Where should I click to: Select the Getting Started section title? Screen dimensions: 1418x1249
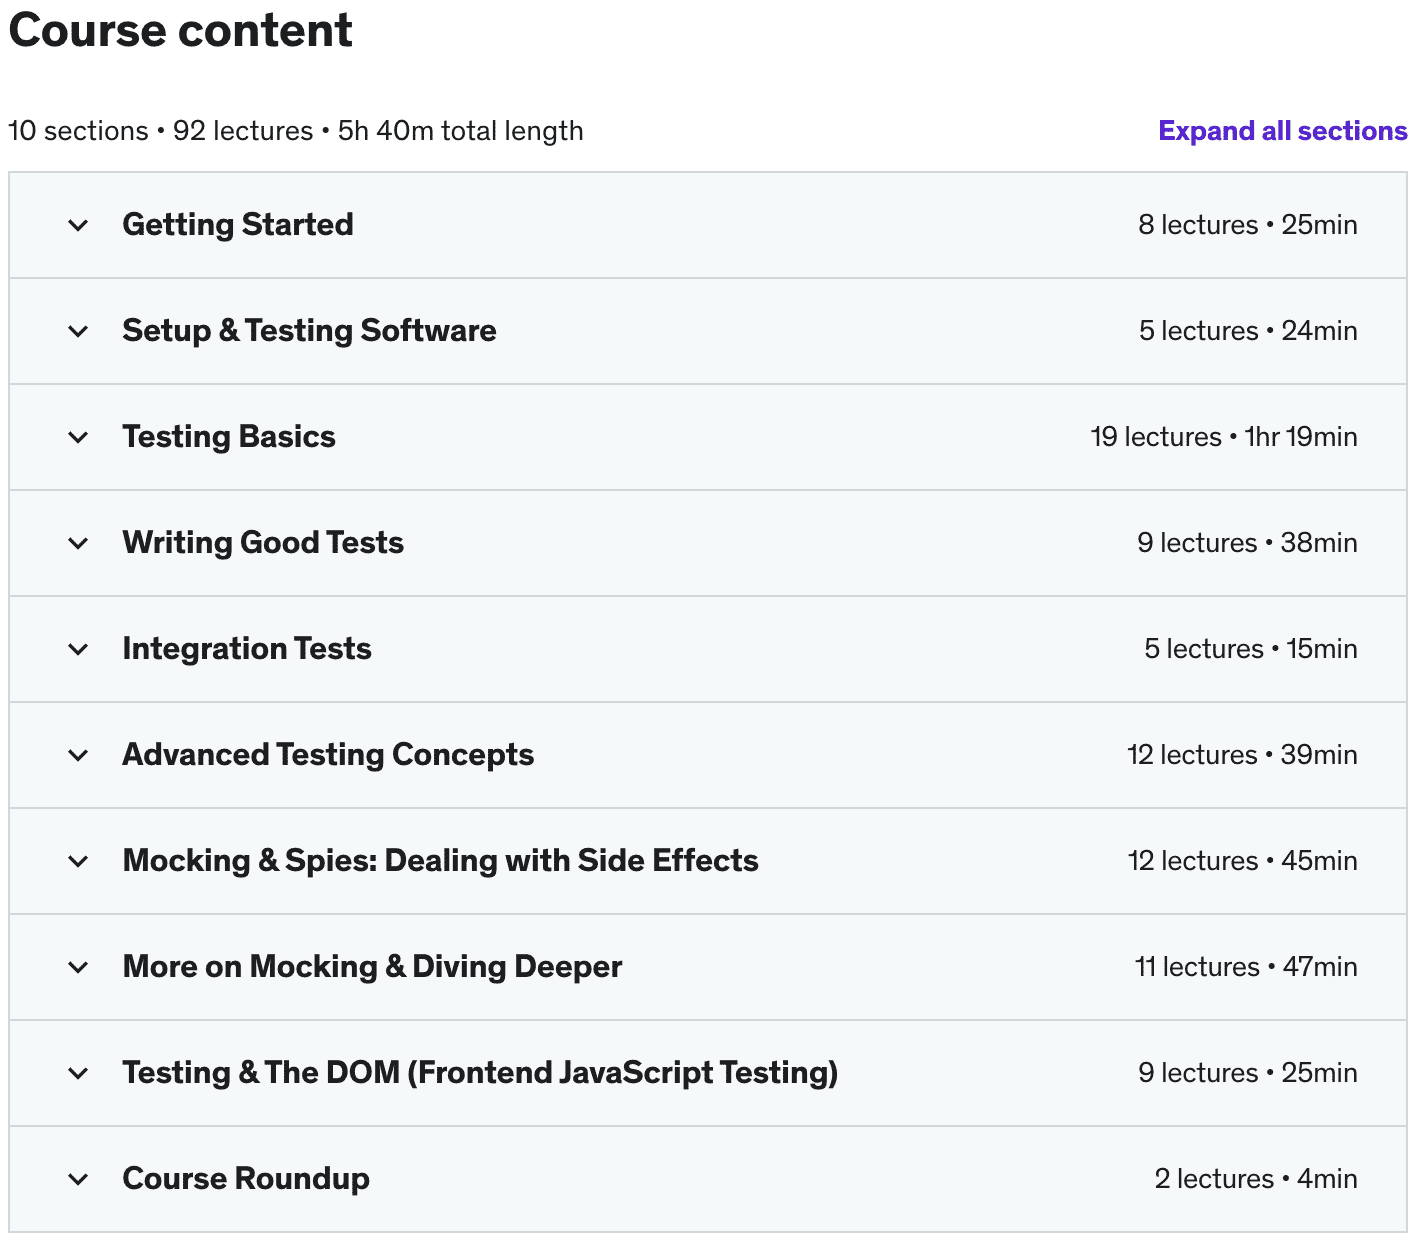pyautogui.click(x=238, y=225)
